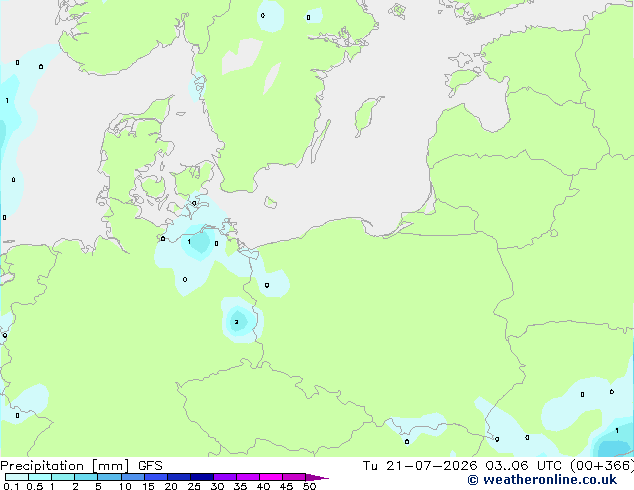Click the above-50 mm arrow tip of legend
Screen dimensions: 634x490
[317, 477]
